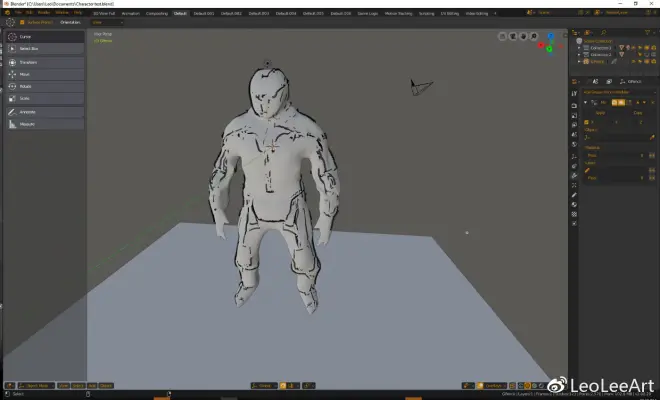
Task: Click the green Y axis gizmo ball
Action: [549, 50]
